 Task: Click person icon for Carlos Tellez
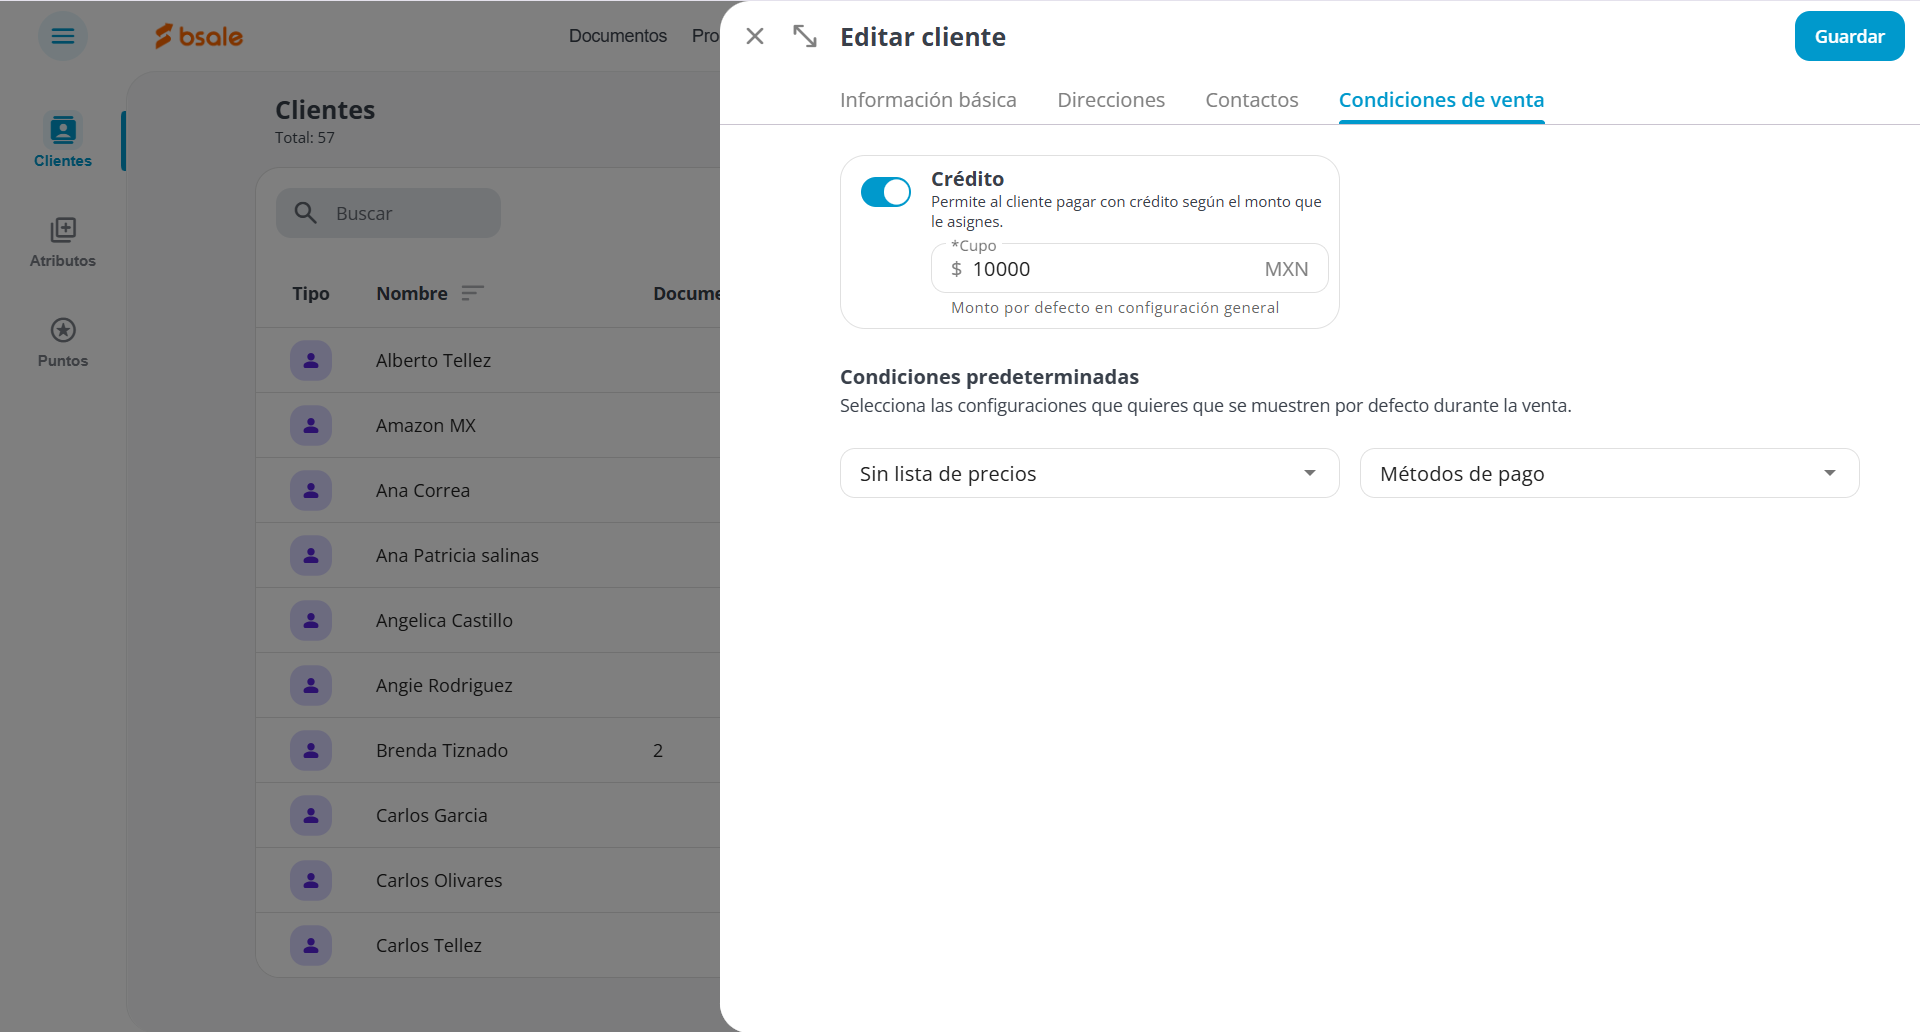tap(311, 945)
